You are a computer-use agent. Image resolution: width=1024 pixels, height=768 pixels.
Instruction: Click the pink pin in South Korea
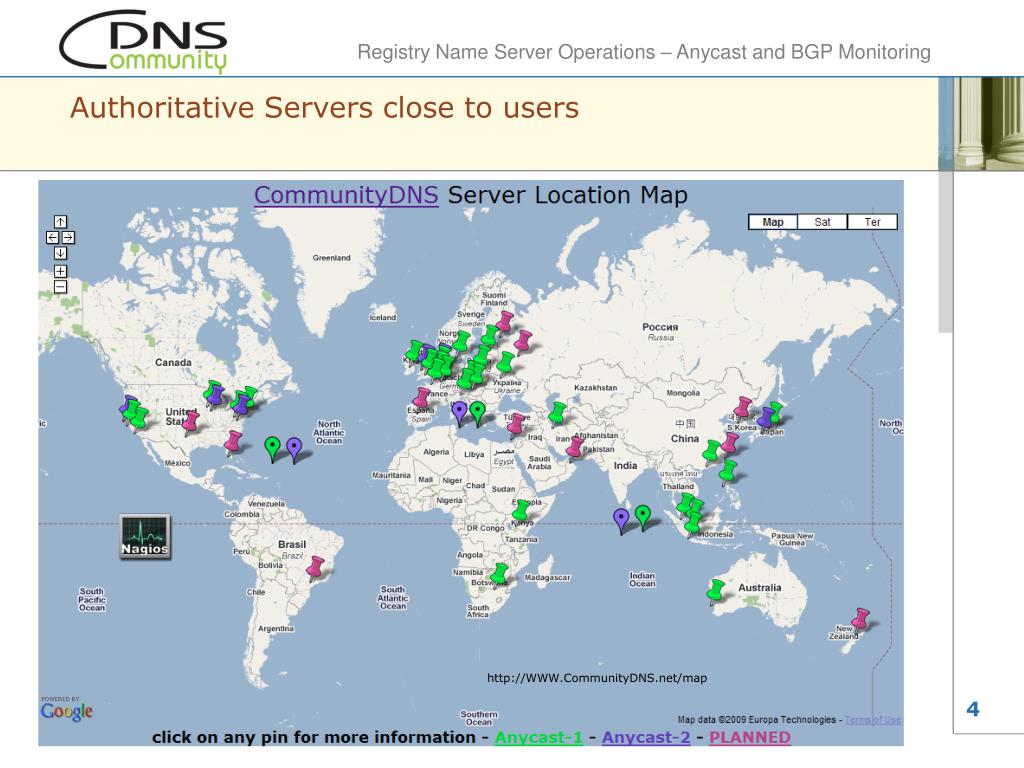click(743, 407)
